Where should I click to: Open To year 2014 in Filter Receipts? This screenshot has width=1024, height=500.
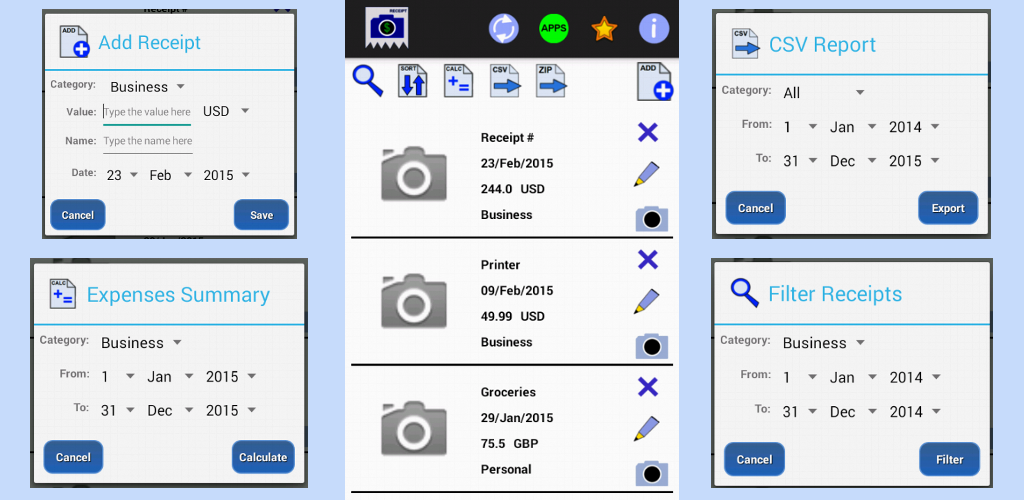[x=915, y=412]
